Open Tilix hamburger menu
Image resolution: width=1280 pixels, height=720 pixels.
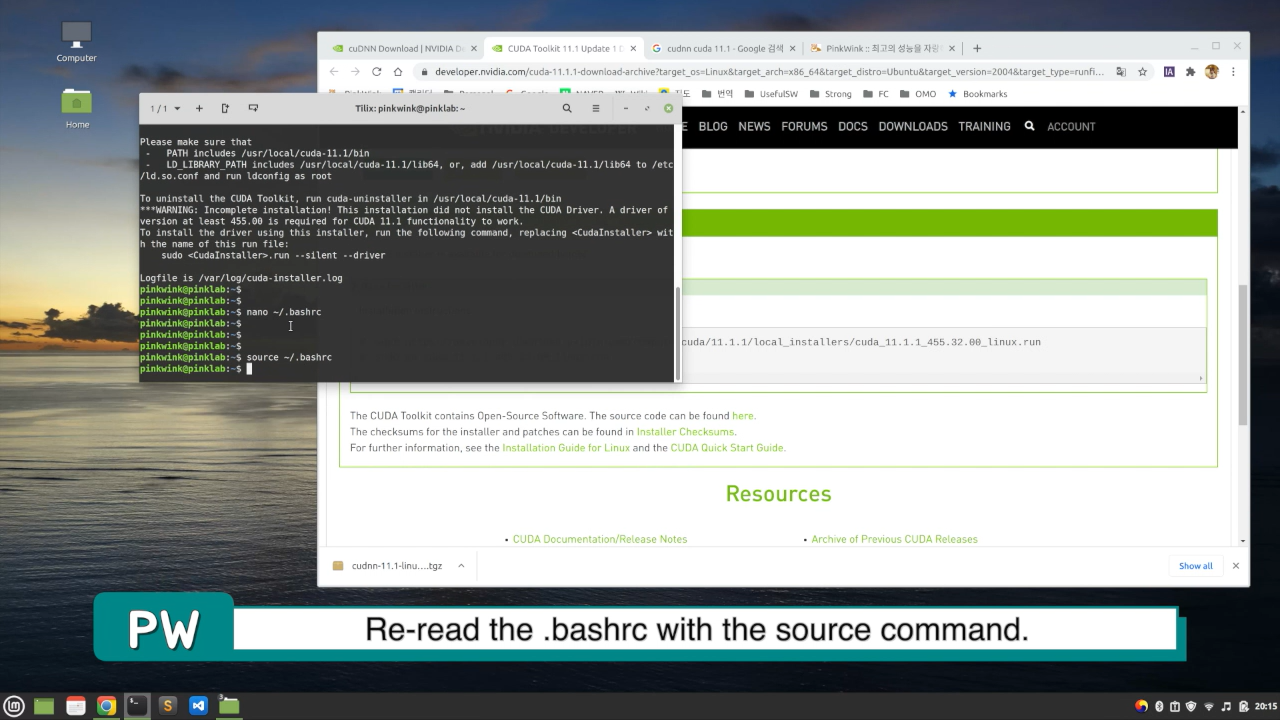pyautogui.click(x=596, y=108)
